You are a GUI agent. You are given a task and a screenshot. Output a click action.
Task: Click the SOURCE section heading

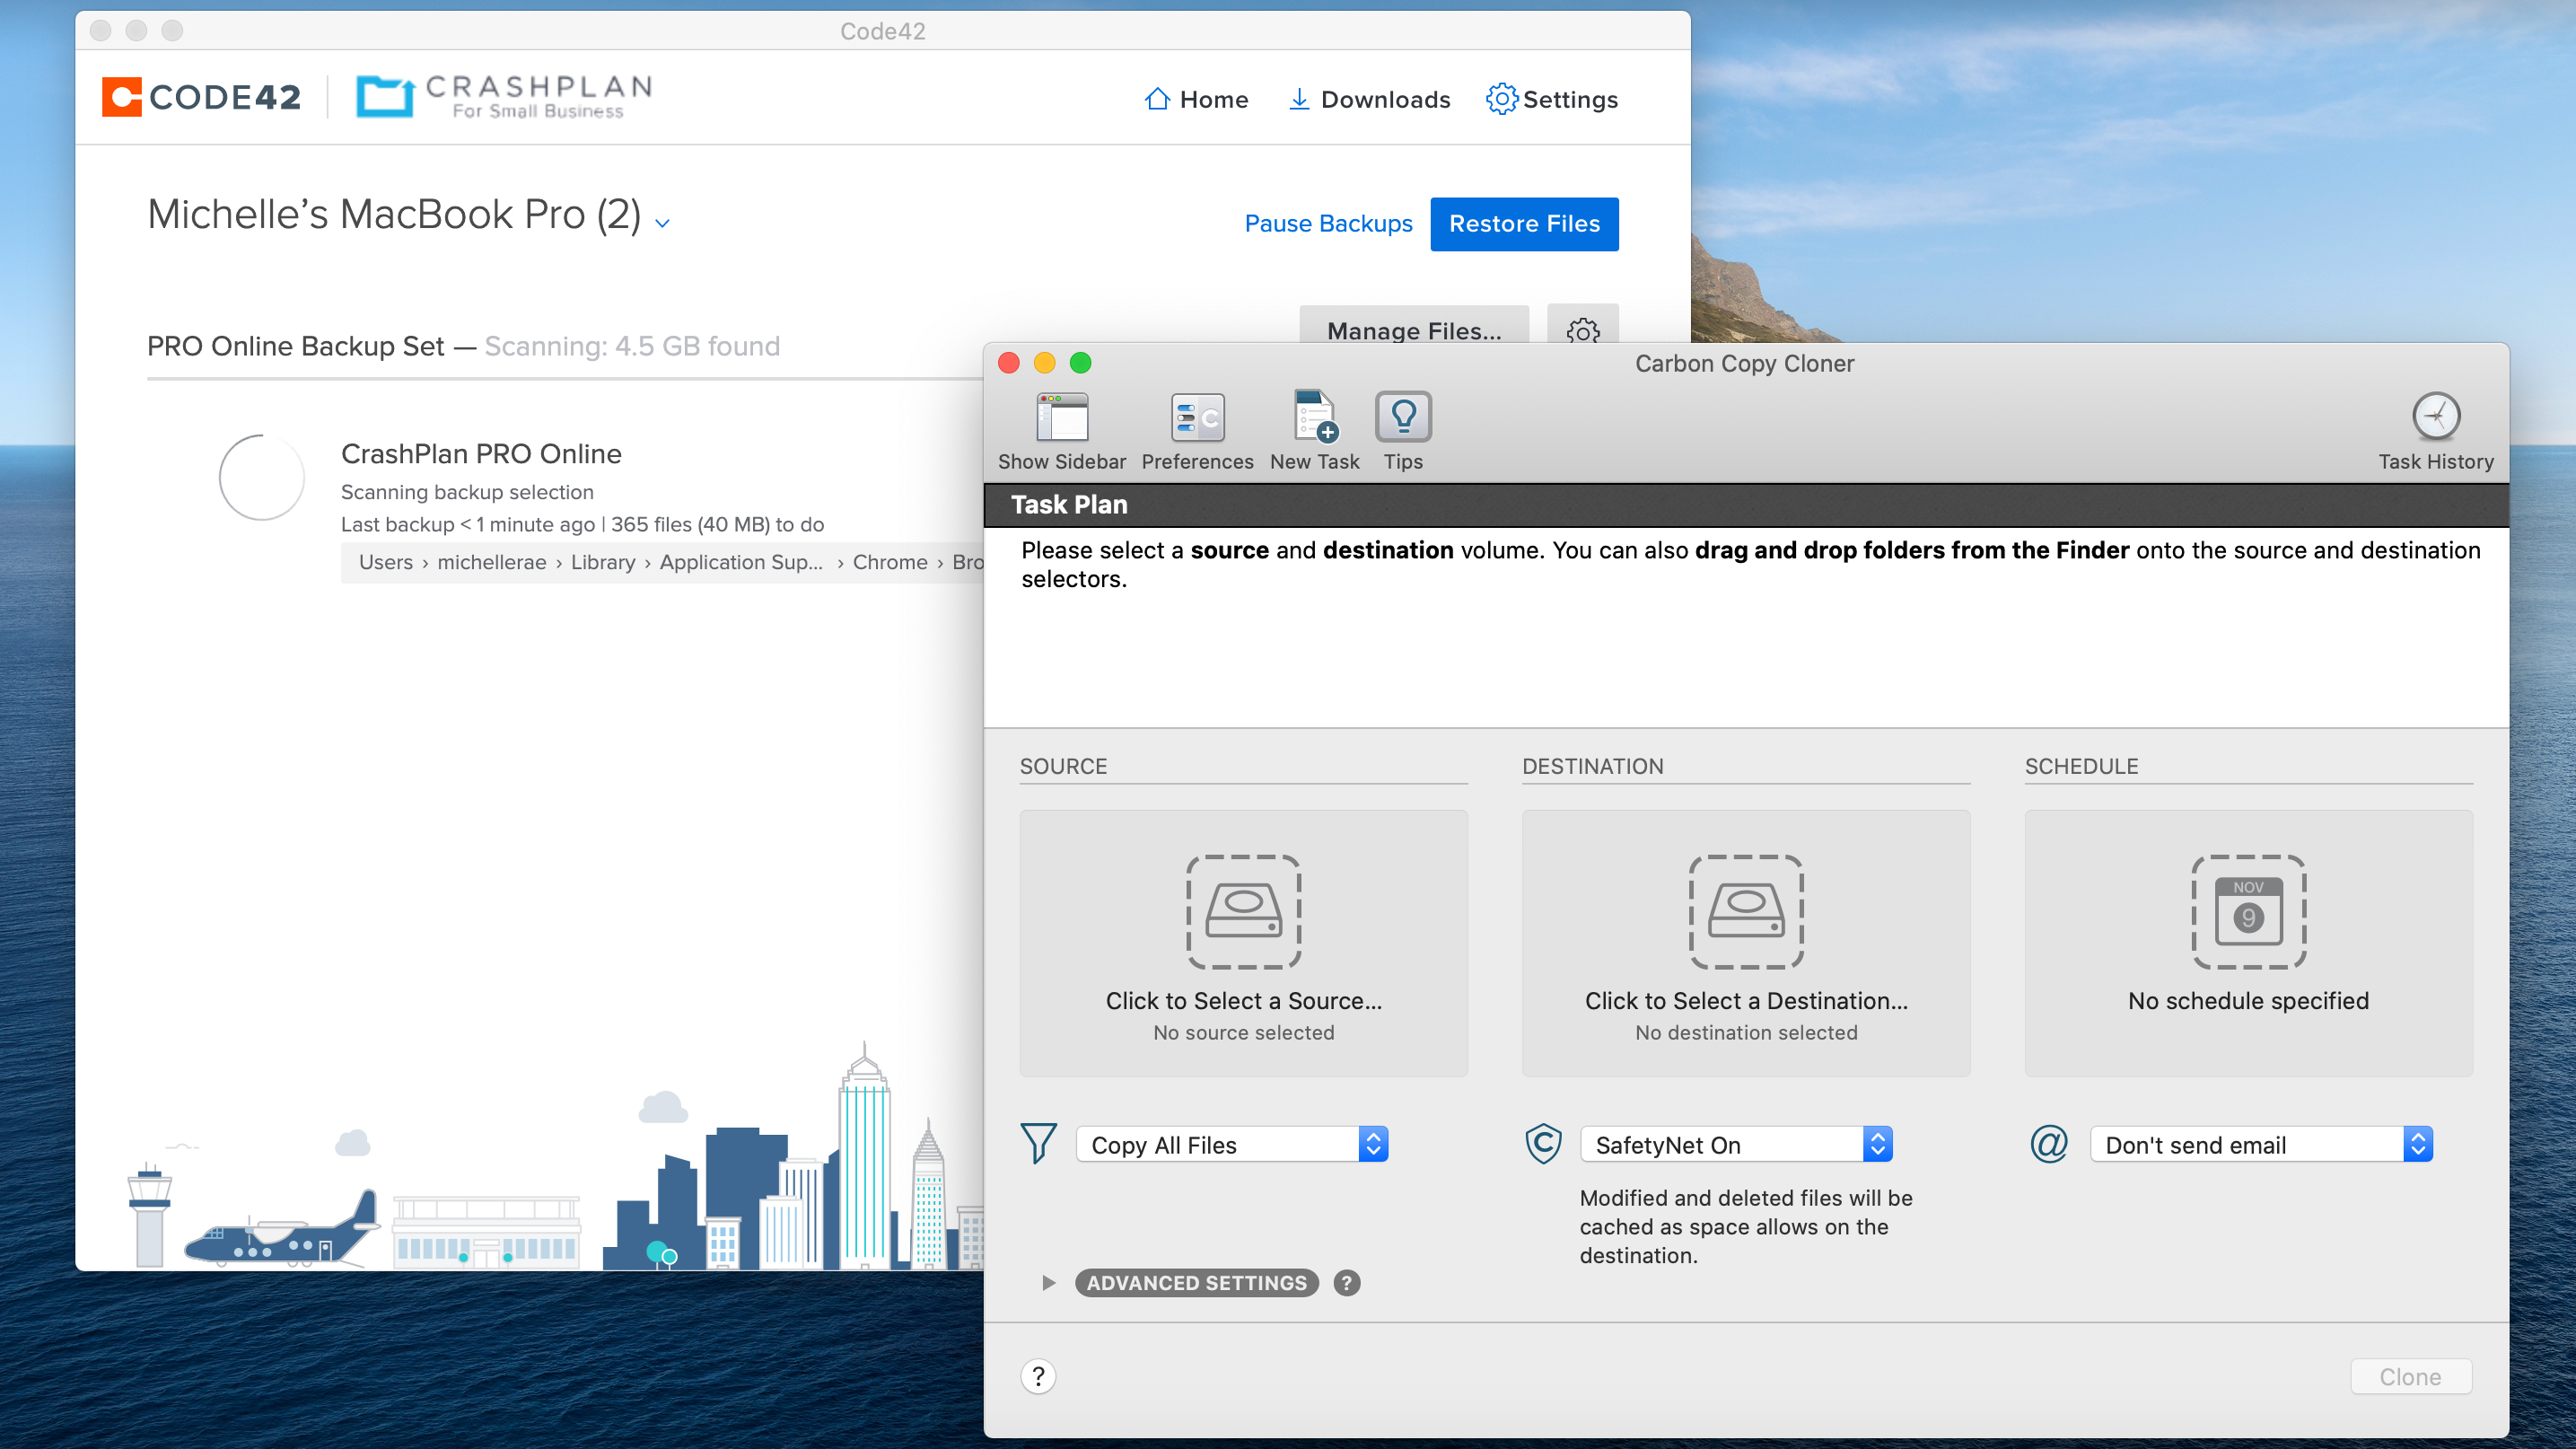coord(1063,766)
